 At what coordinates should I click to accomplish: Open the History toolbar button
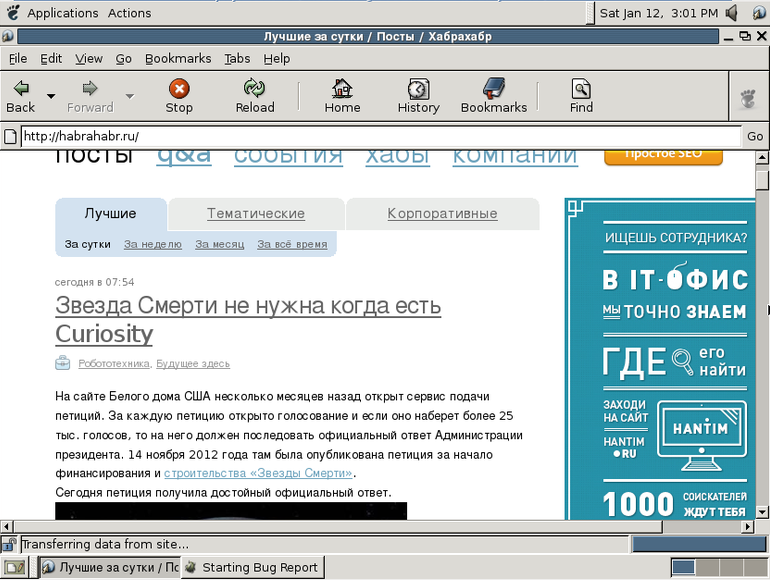click(418, 96)
